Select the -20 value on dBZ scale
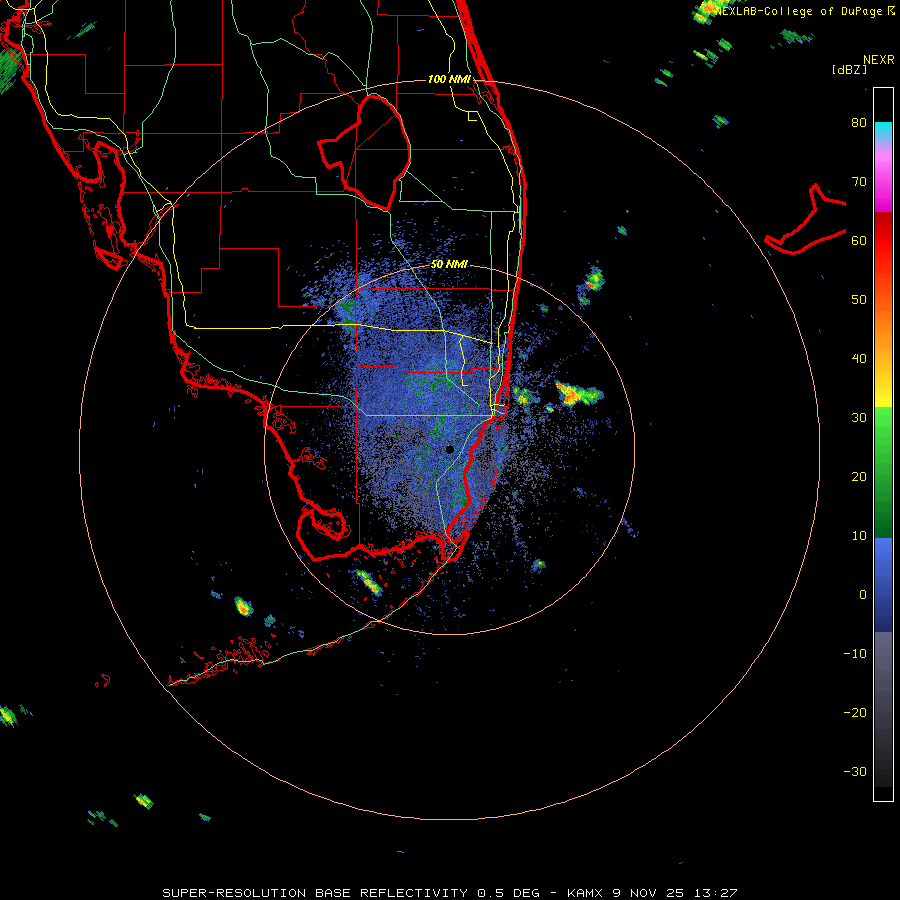900x900 pixels. 855,713
